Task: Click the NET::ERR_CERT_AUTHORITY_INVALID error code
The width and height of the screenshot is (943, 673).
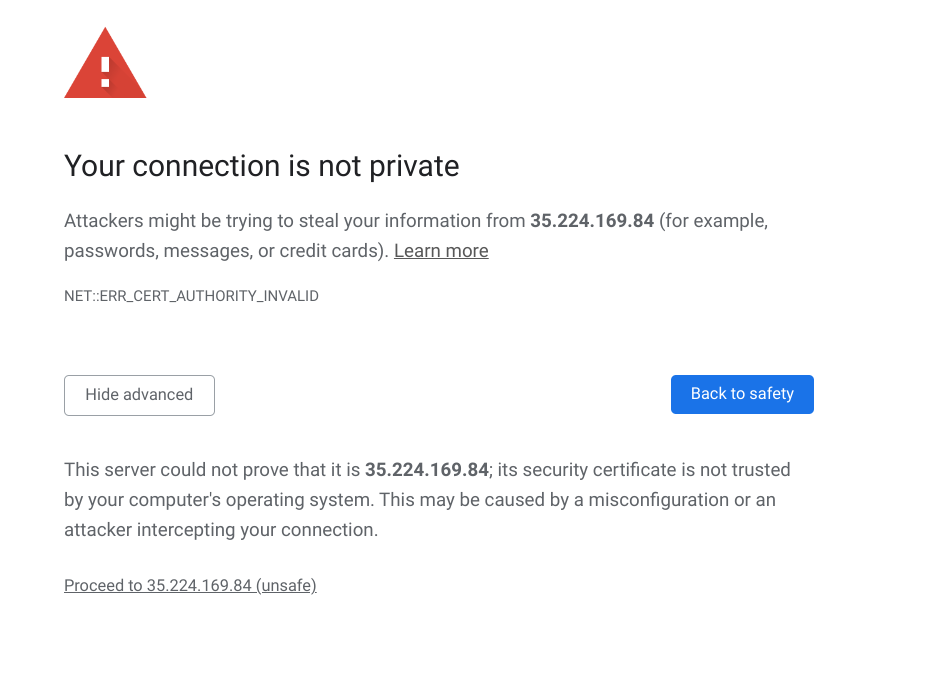Action: pos(191,296)
